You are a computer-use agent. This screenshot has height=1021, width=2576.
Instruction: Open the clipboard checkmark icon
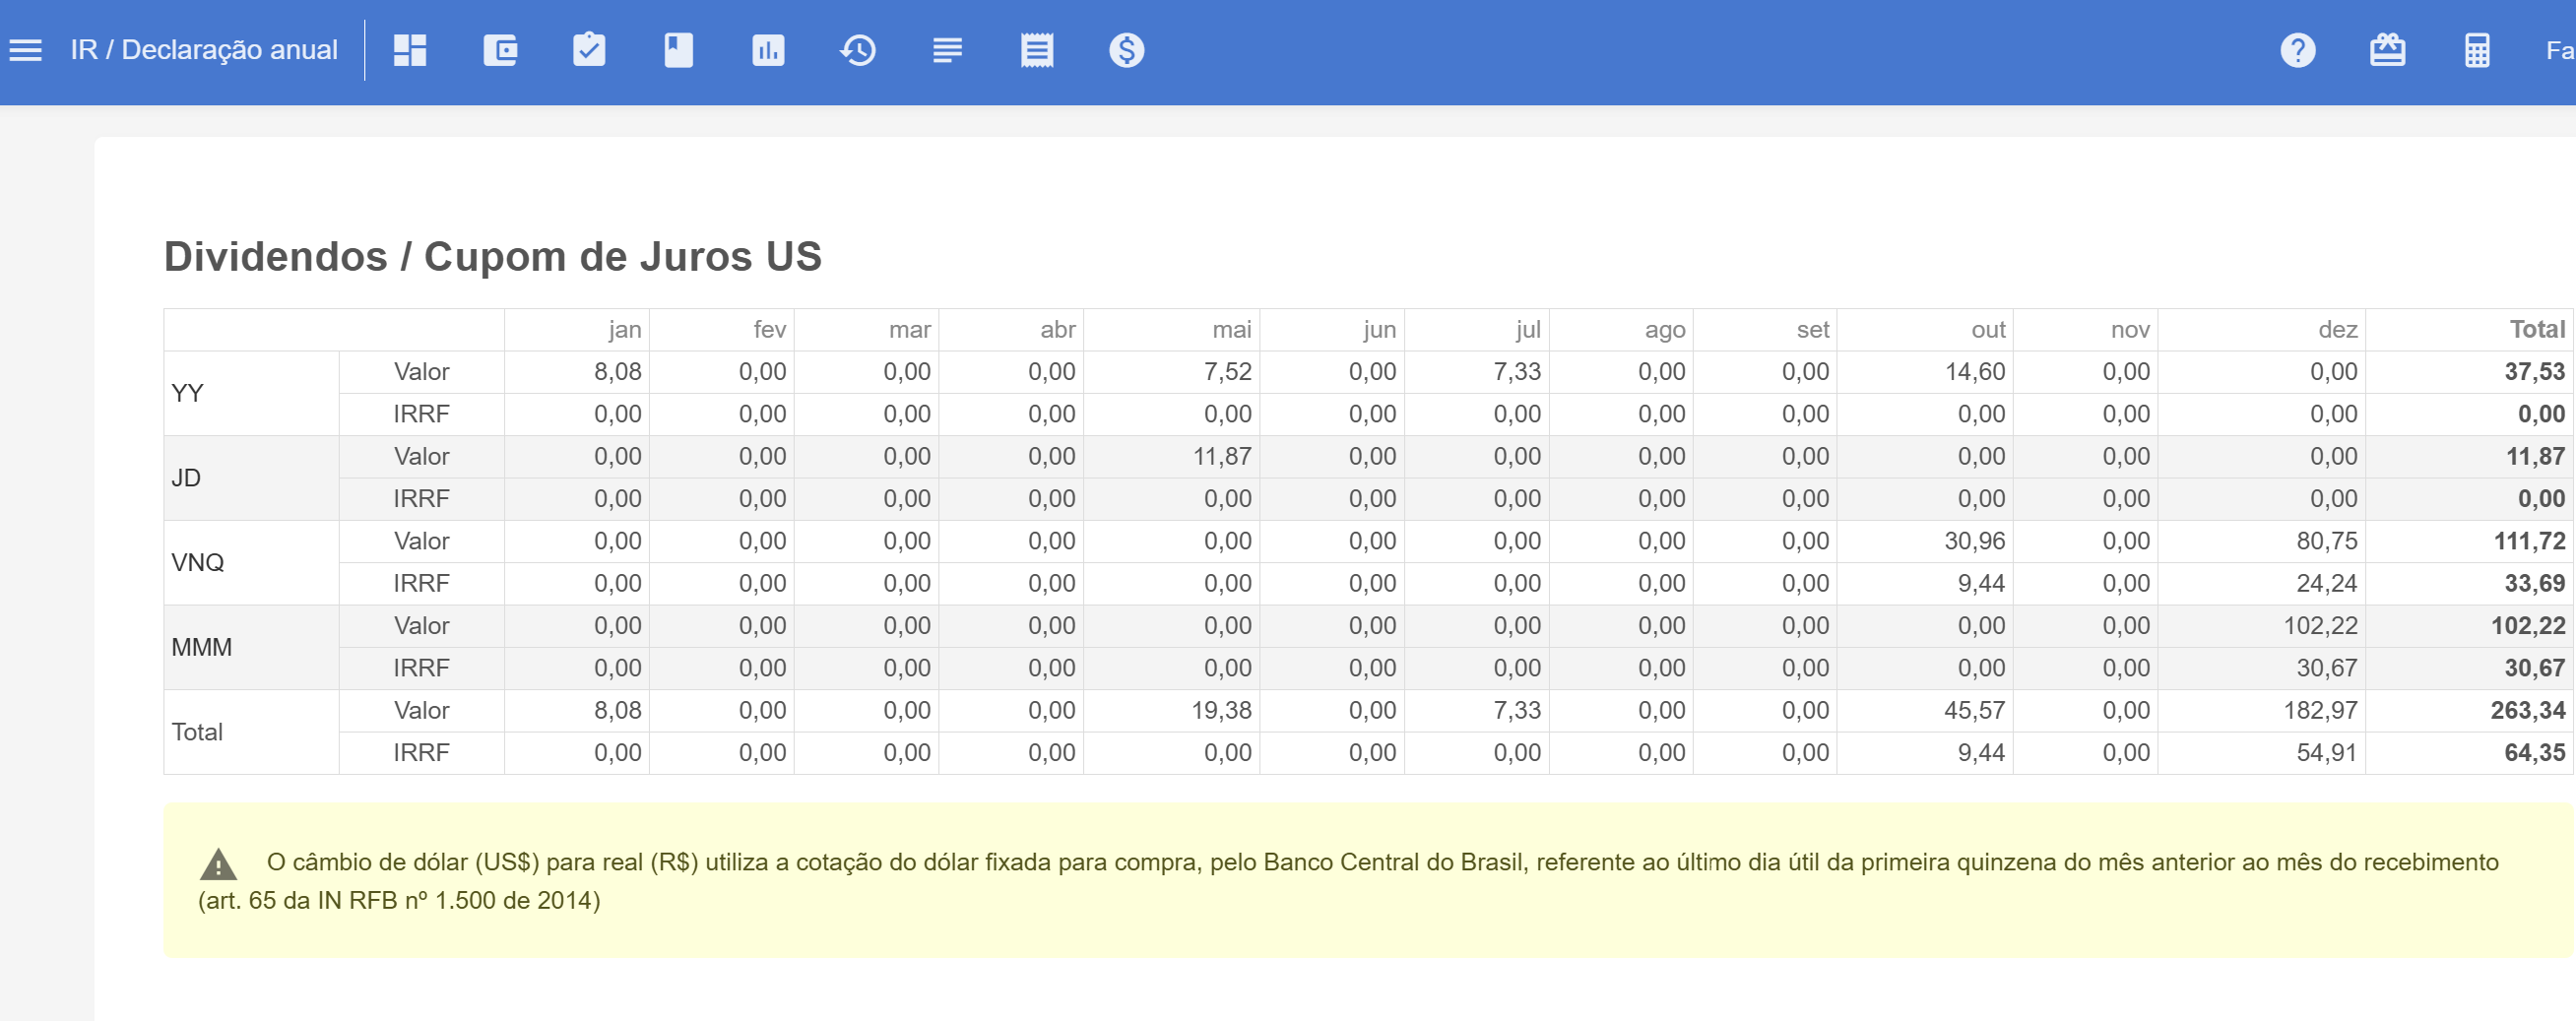click(589, 50)
